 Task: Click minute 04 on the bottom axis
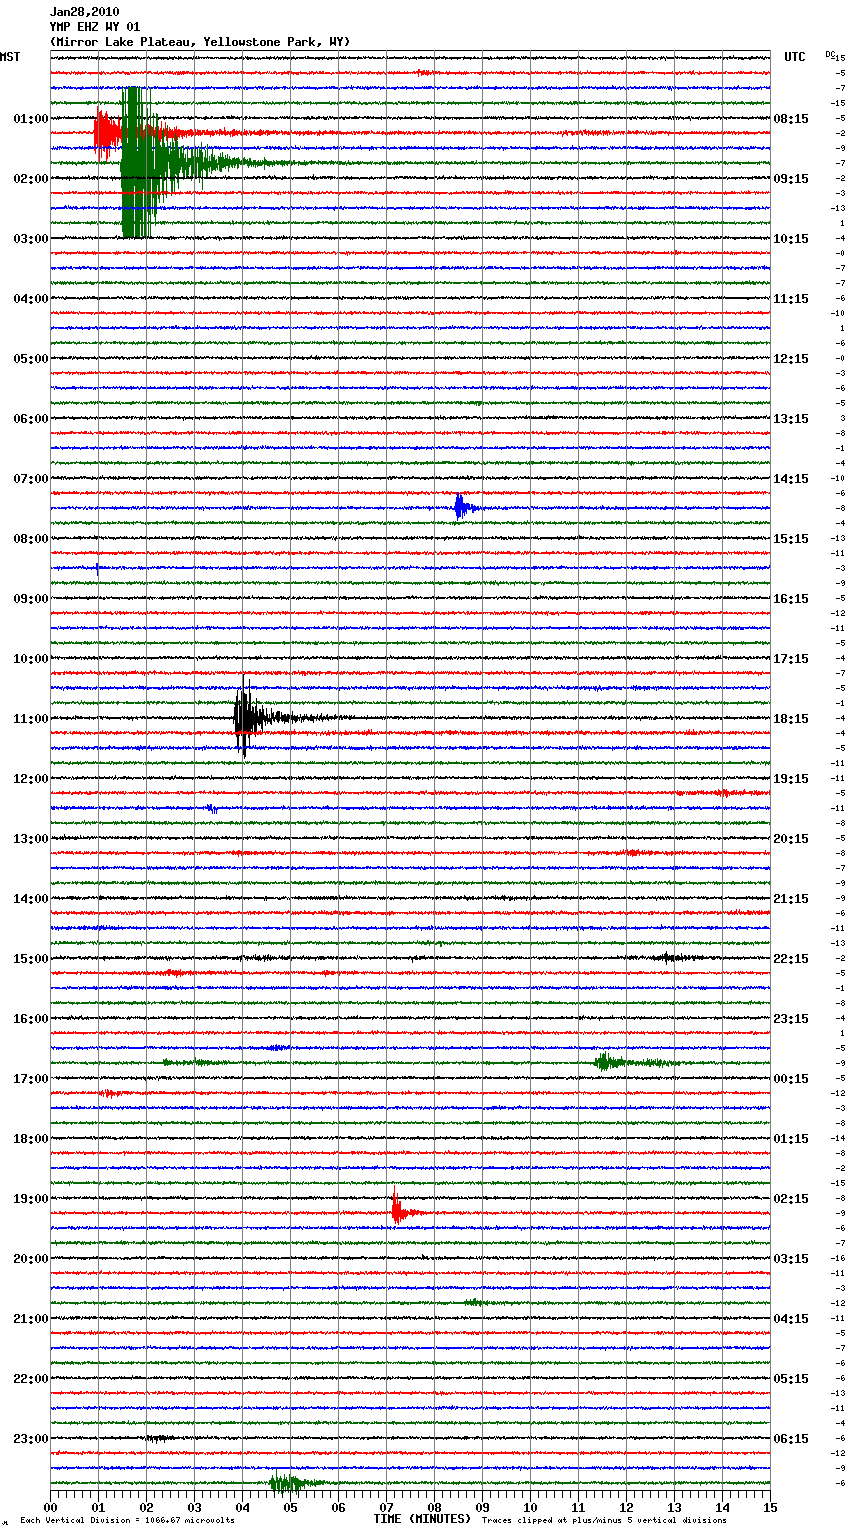(x=242, y=1507)
